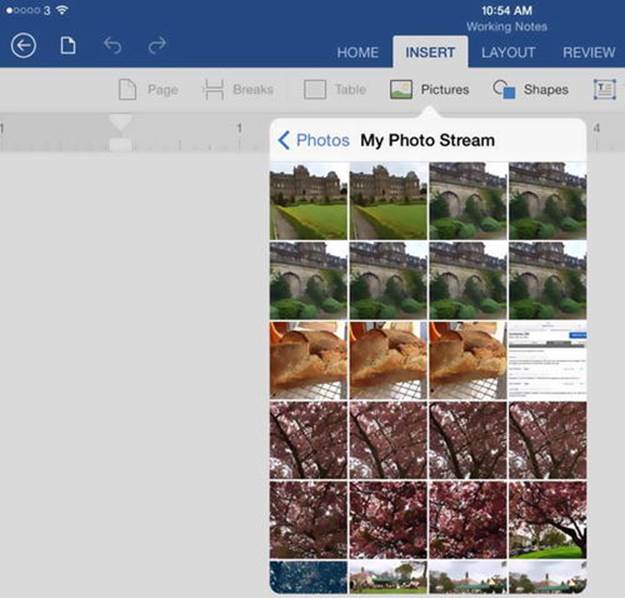
Task: Switch to the HOME tab
Action: (358, 52)
